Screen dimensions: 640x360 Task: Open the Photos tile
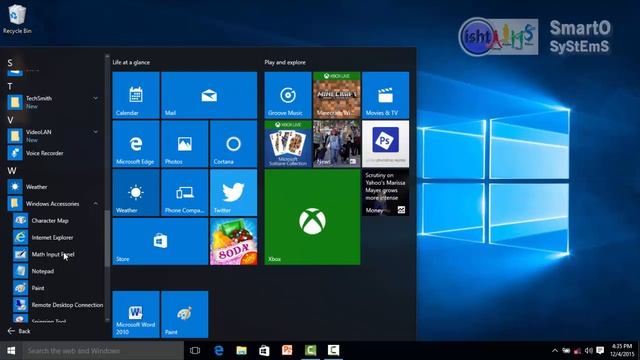(185, 144)
